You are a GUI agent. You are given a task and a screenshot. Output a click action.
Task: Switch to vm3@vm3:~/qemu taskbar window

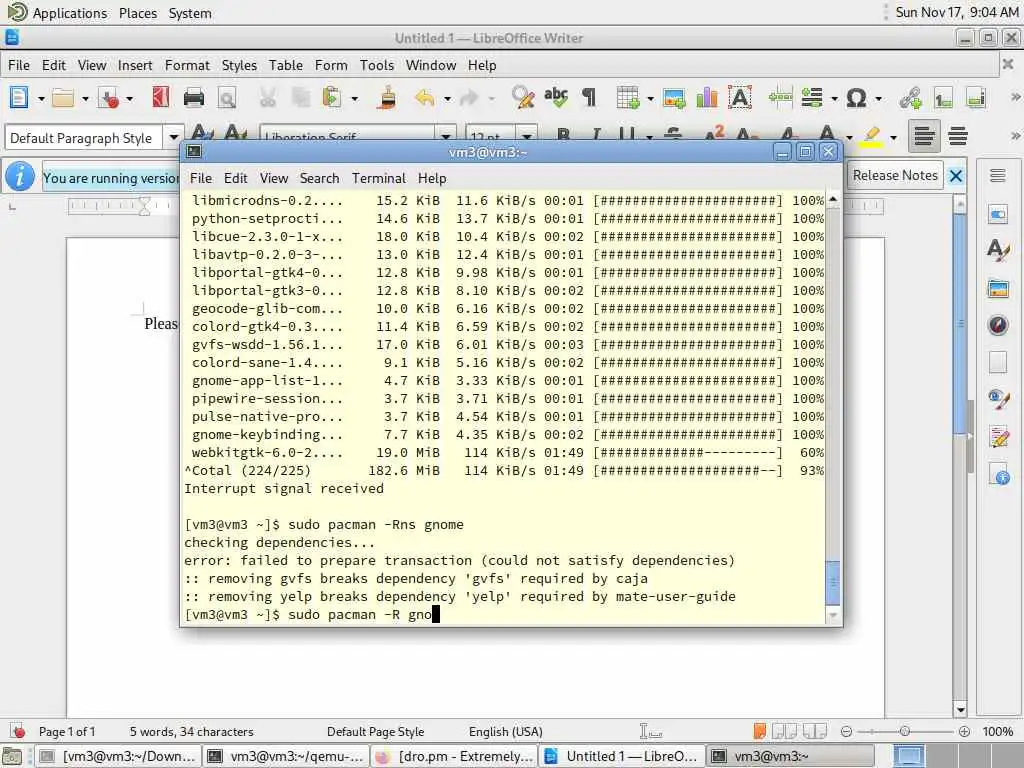click(x=286, y=756)
